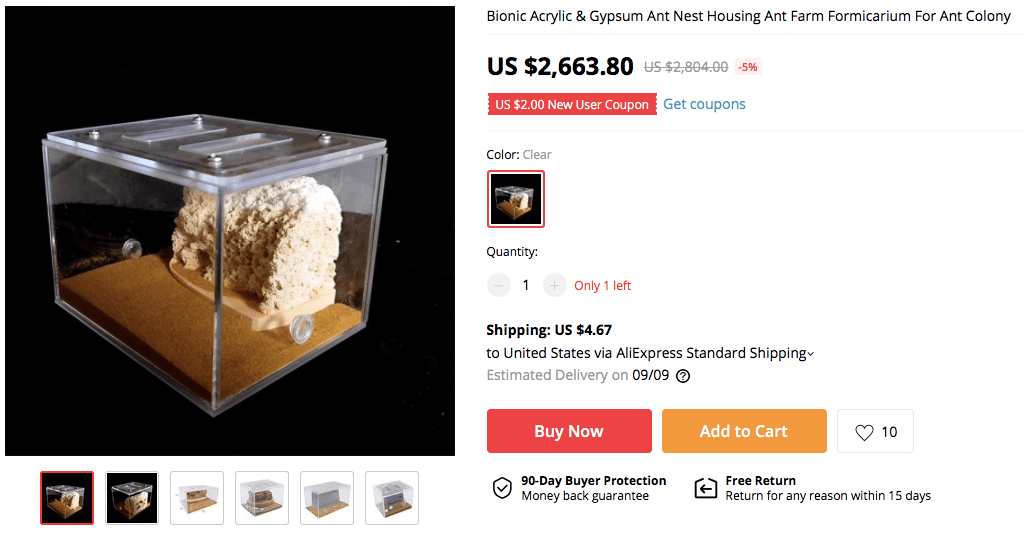Select the Clear color swatch
Viewport: 1024px width, 534px height.
click(516, 199)
